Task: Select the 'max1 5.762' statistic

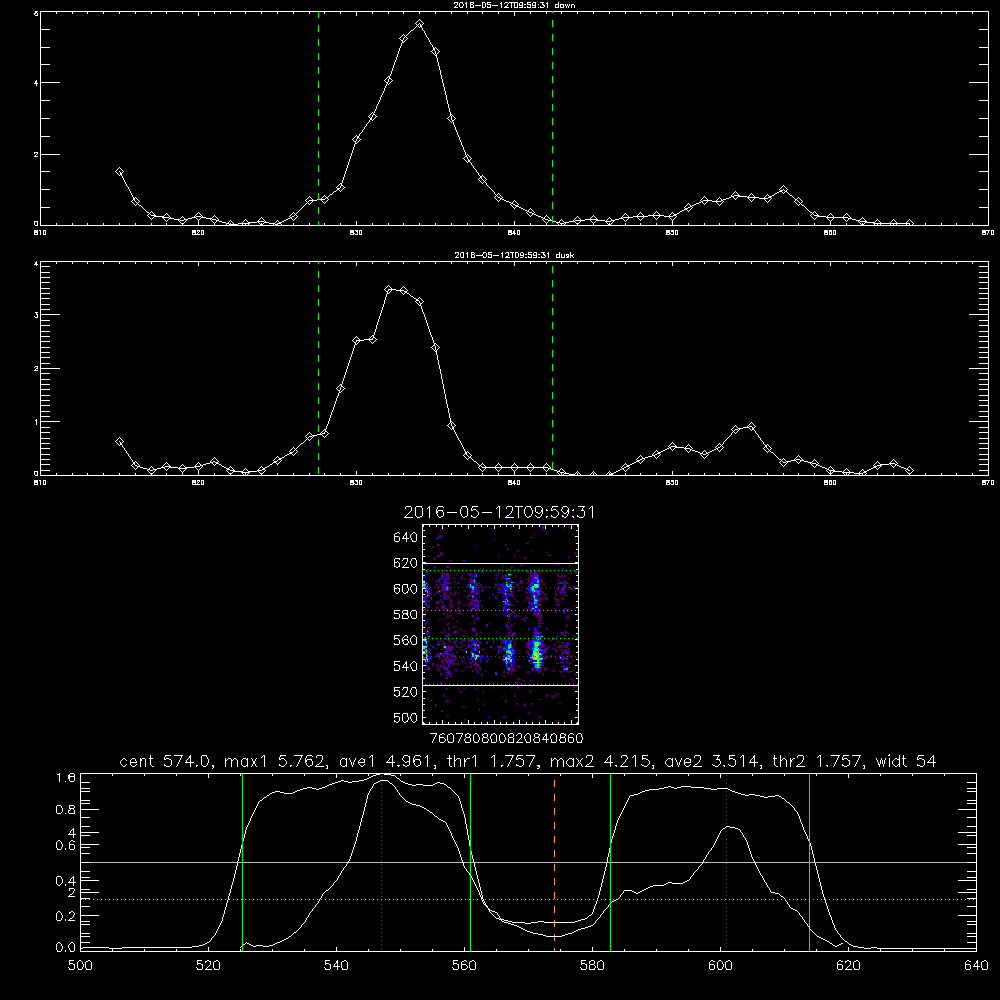Action: [x=275, y=761]
